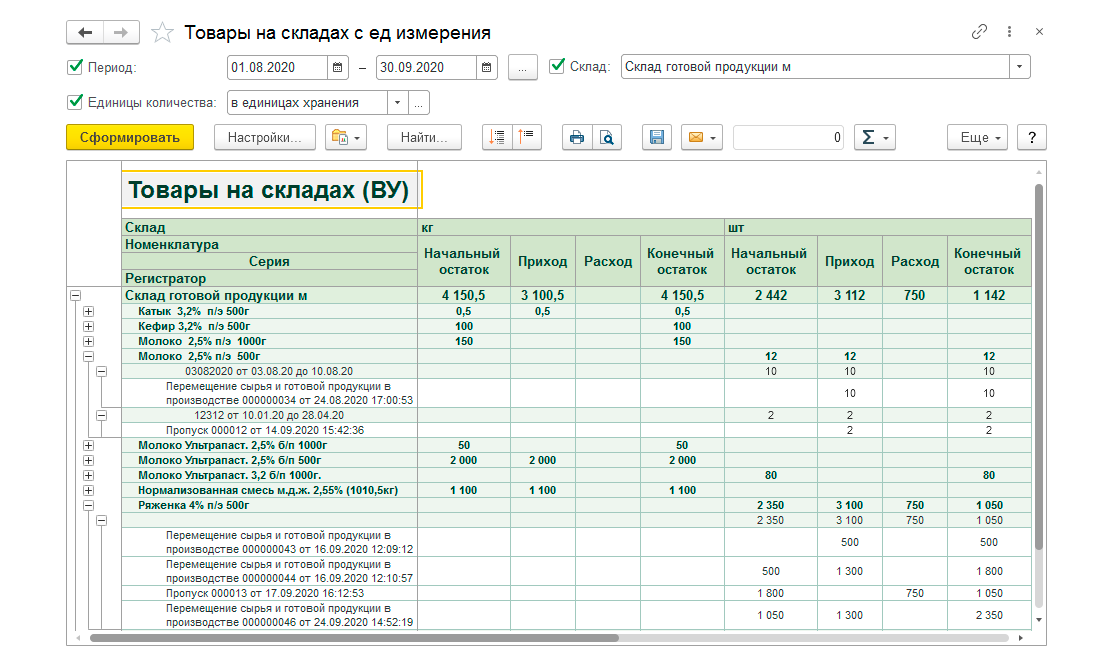Click the envelope icon to send by email
Image resolution: width=1119 pixels, height=668 pixels.
click(701, 138)
